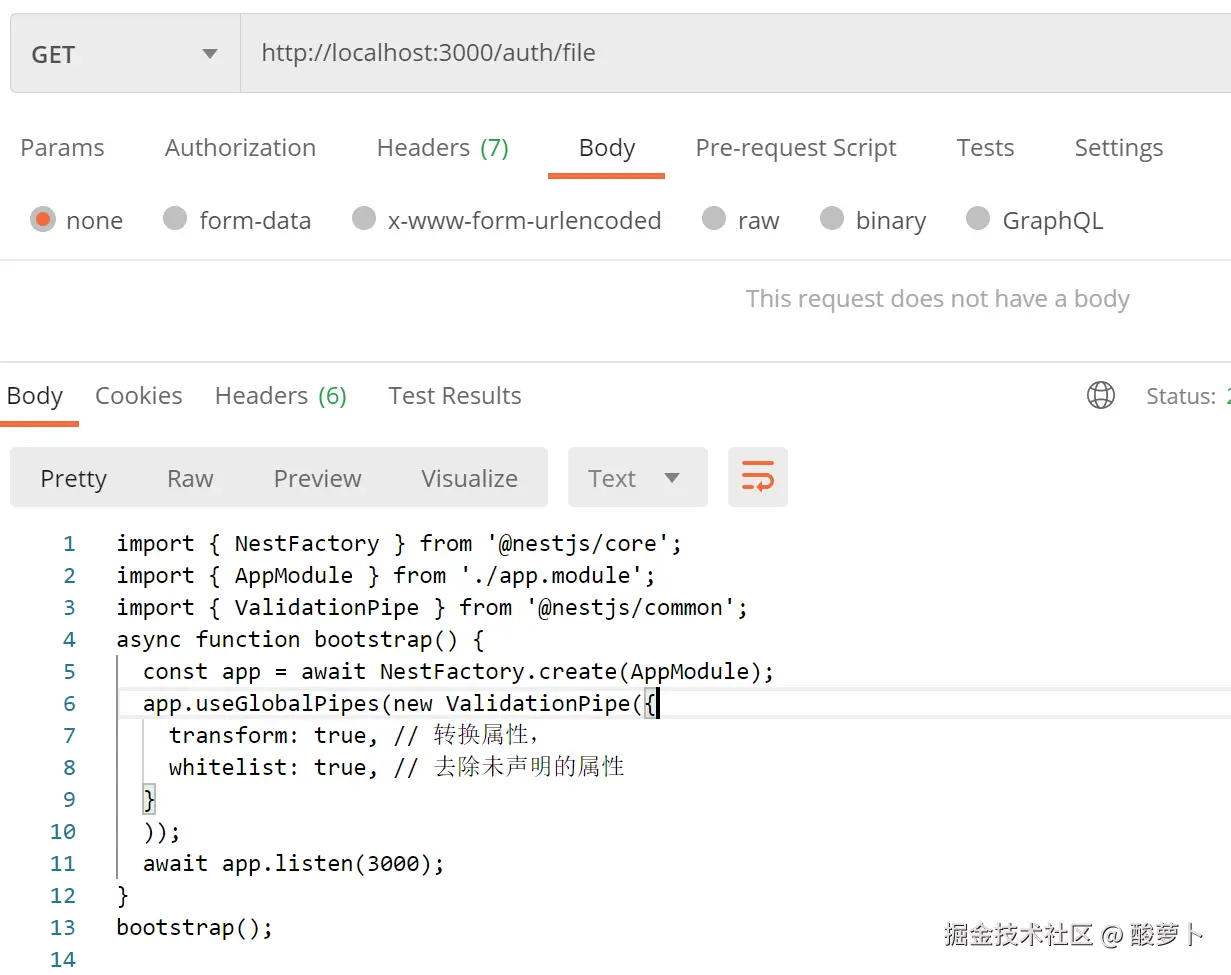Select the request Body tab
1231x975 pixels.
point(606,148)
